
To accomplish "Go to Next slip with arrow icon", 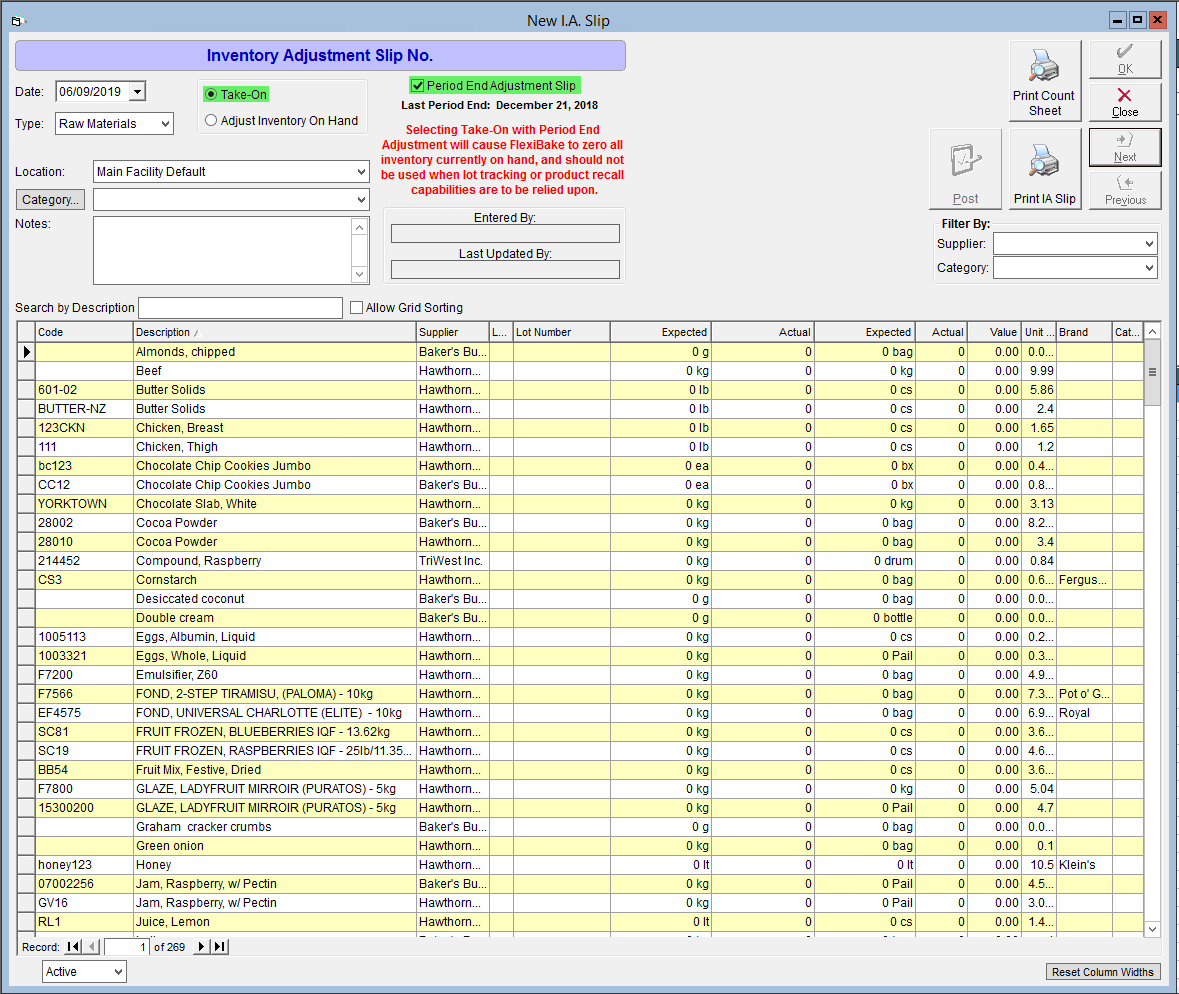I will (1125, 147).
